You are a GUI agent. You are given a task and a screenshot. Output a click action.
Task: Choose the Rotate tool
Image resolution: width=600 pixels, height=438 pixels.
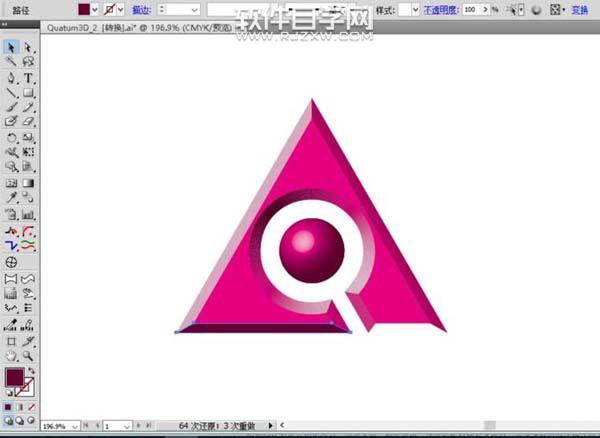click(11, 137)
